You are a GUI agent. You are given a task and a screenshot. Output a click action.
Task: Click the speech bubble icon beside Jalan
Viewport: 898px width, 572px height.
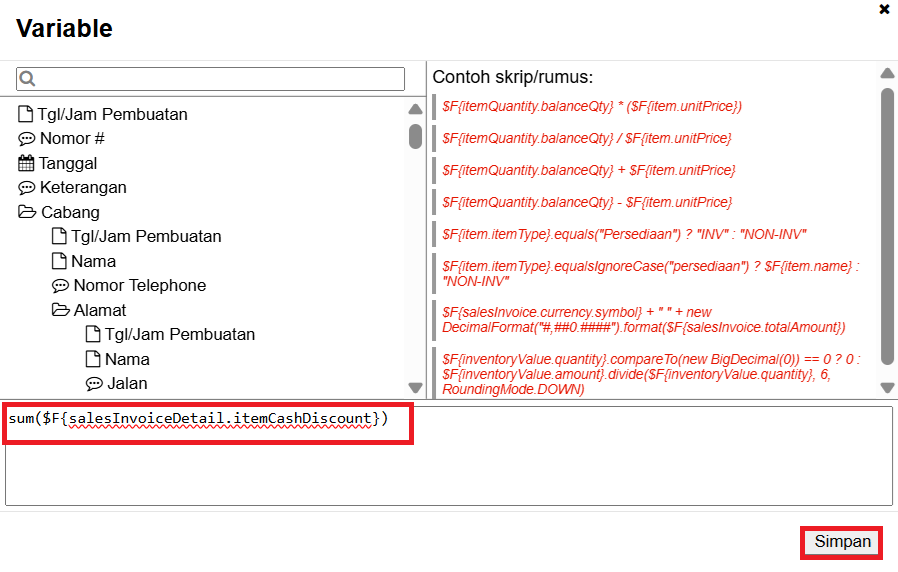(x=94, y=384)
